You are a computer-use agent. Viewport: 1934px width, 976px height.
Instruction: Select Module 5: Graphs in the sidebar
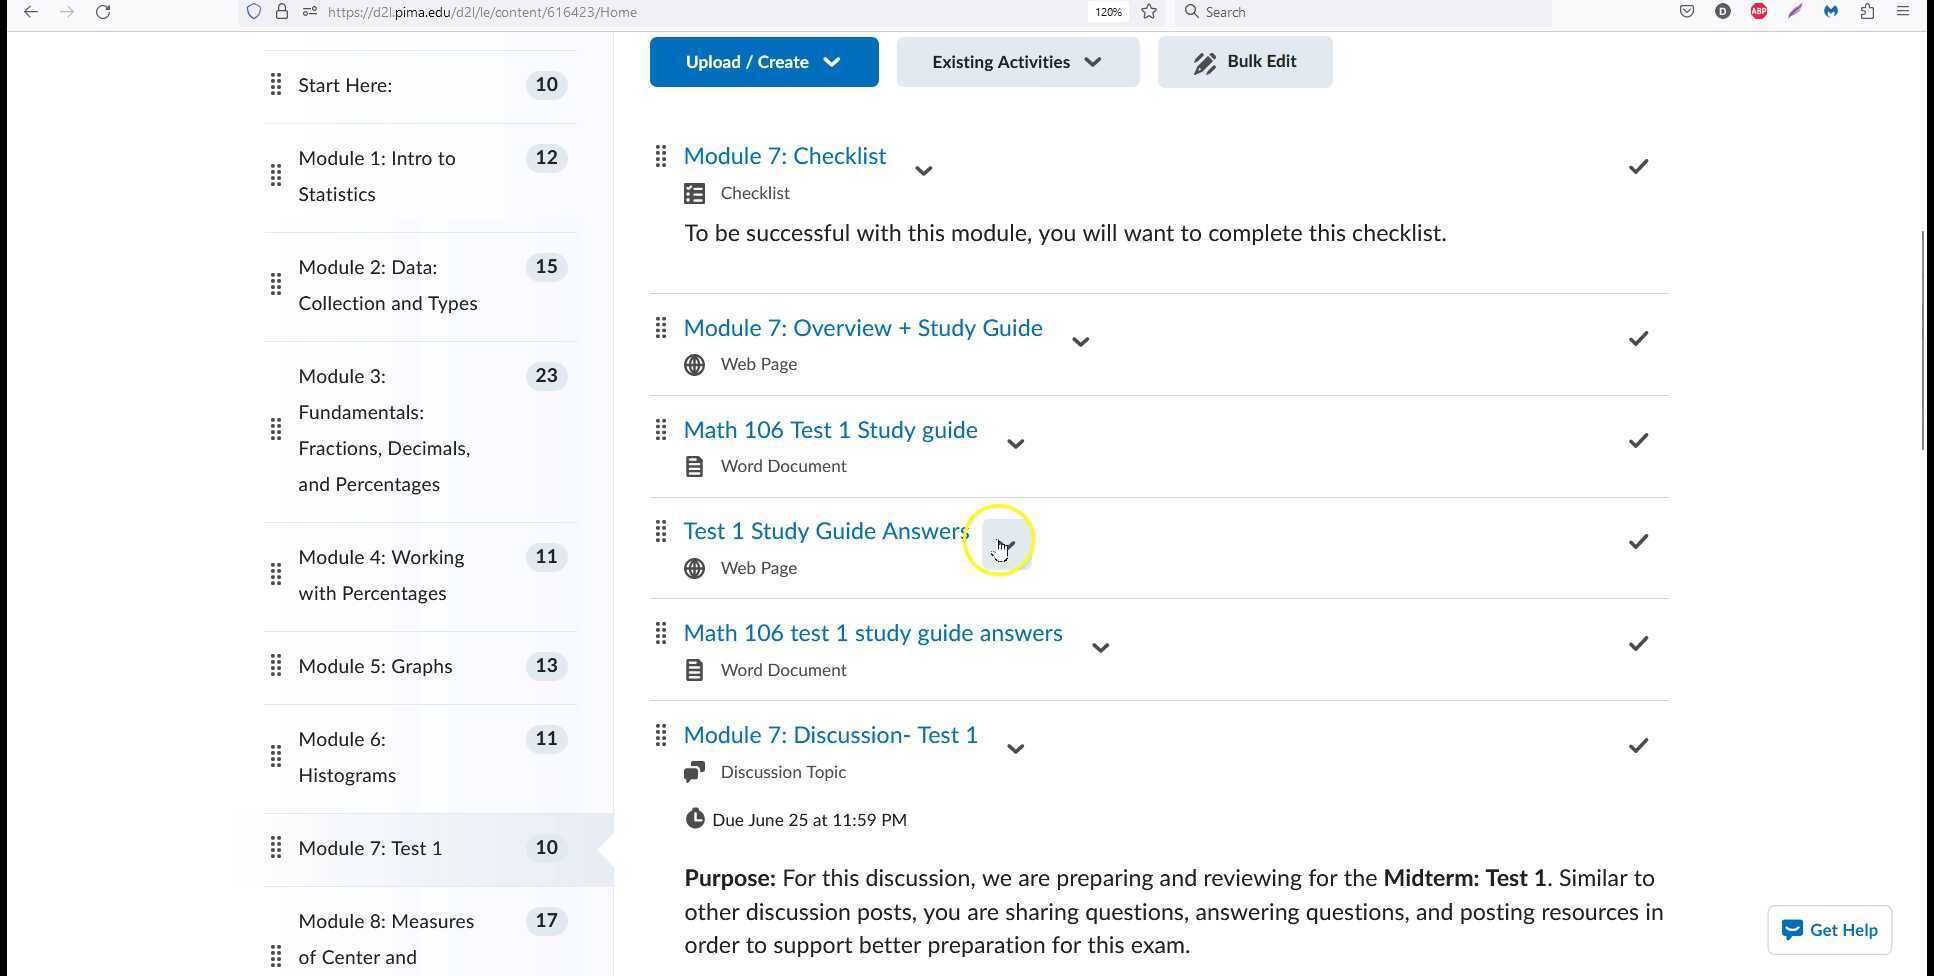point(375,665)
